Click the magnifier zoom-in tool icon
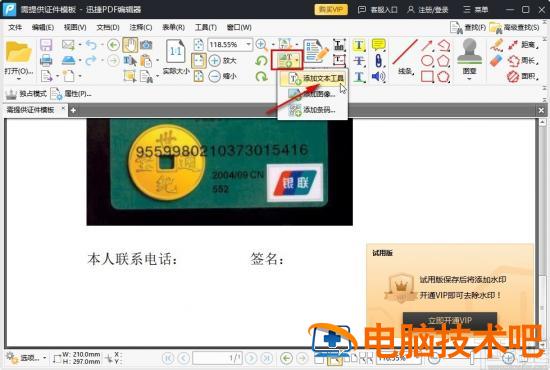Image resolution: width=550 pixels, height=370 pixels. tap(261, 45)
